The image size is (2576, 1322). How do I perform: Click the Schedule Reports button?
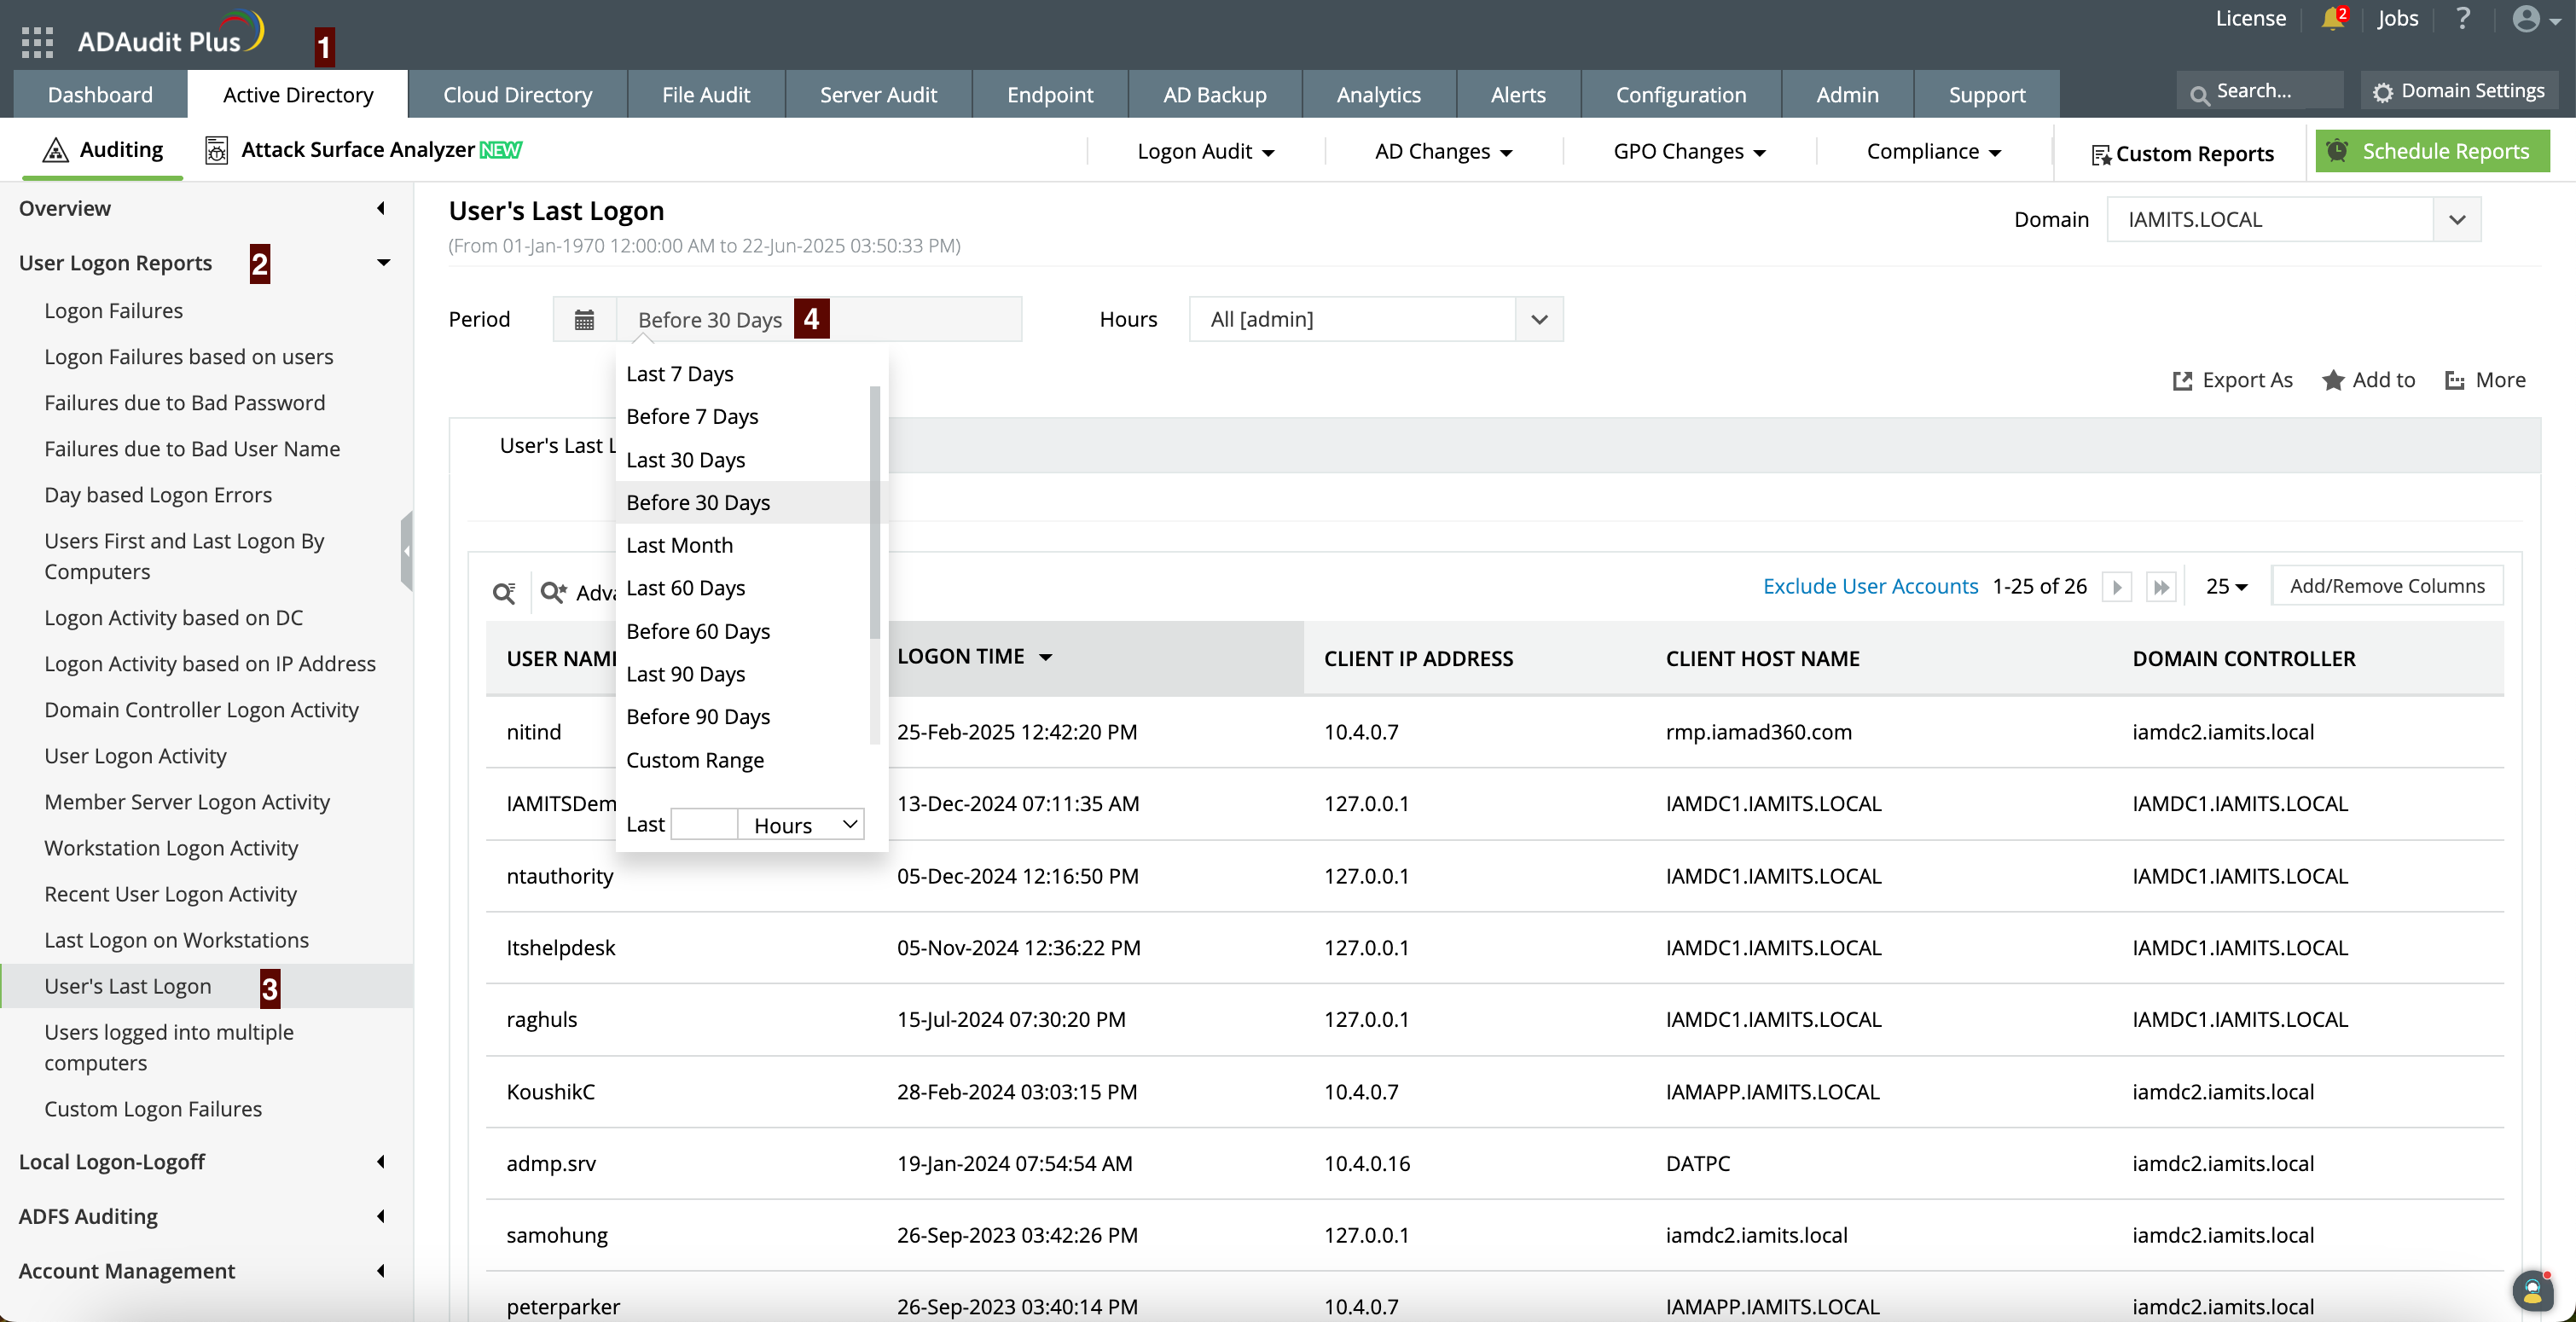(2432, 151)
